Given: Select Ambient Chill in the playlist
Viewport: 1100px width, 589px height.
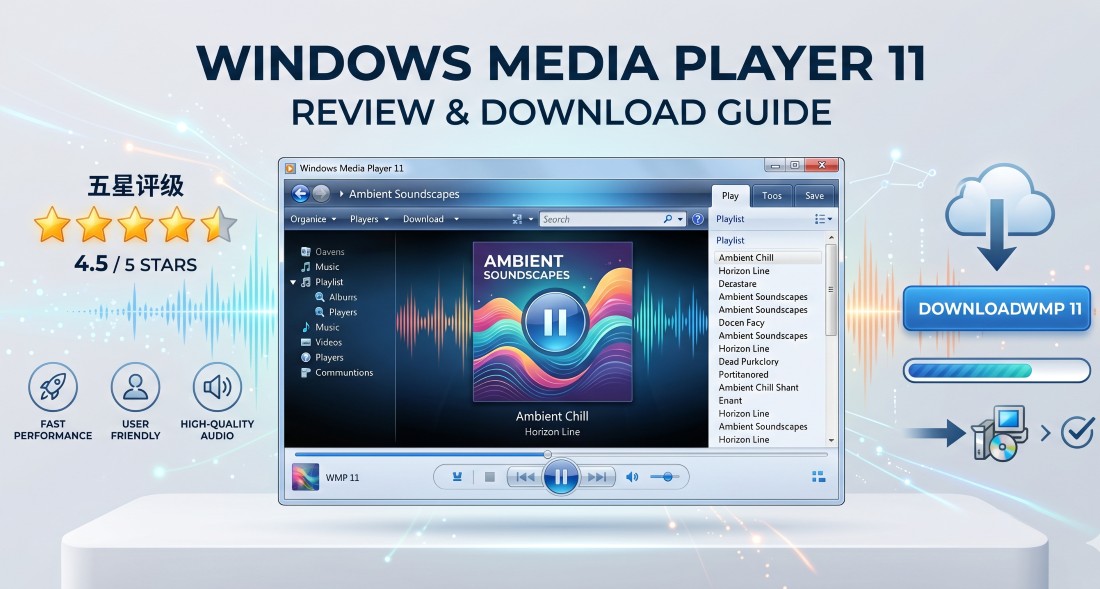Looking at the screenshot, I should (x=768, y=257).
